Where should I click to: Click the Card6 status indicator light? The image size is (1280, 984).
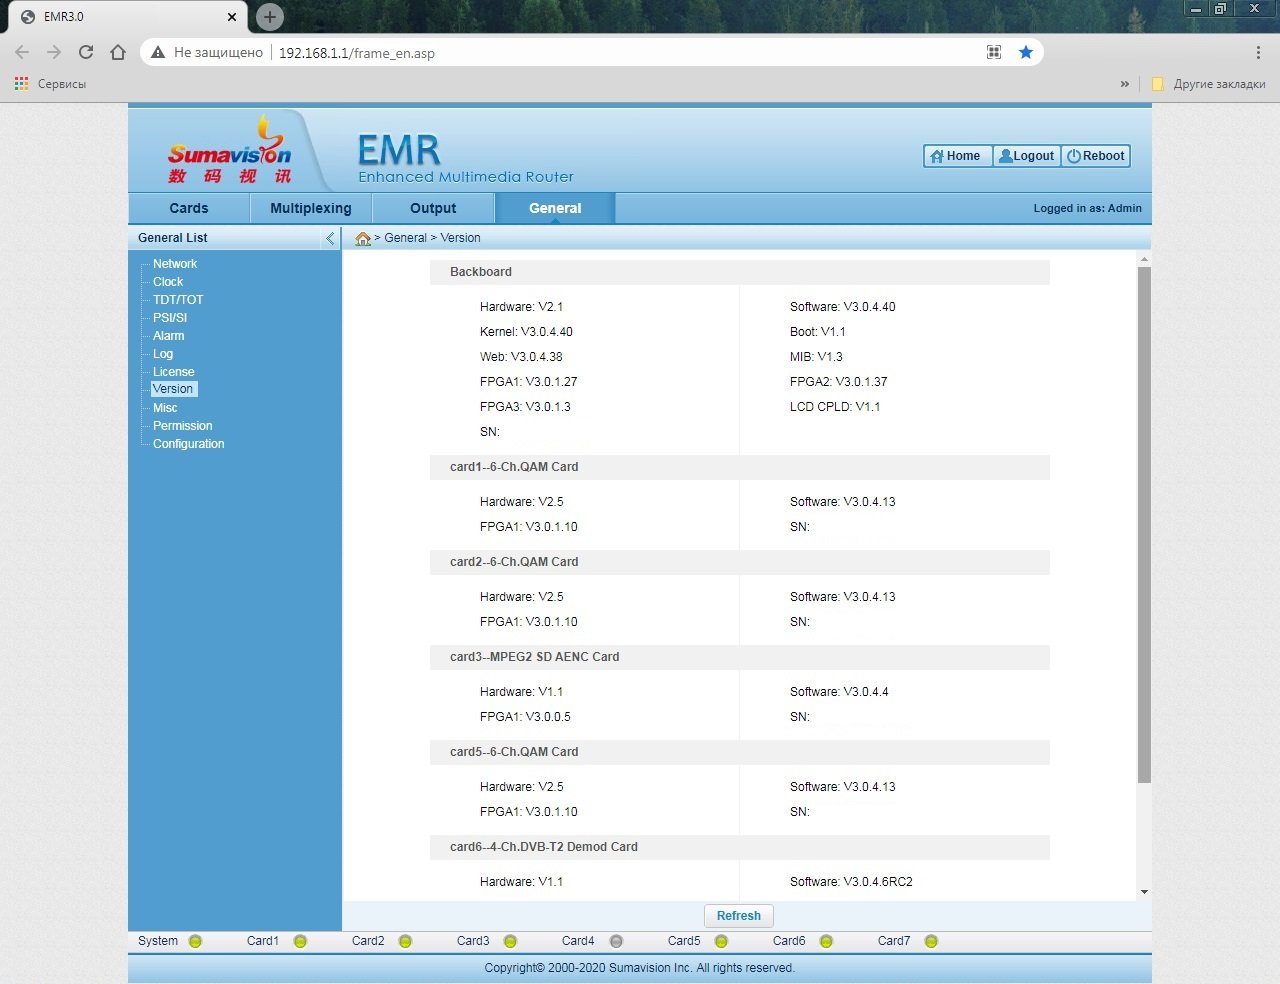coord(826,941)
